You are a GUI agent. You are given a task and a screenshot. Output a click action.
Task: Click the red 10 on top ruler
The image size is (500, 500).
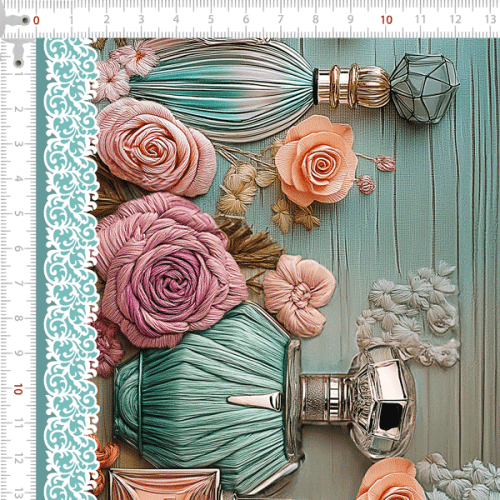[386, 20]
